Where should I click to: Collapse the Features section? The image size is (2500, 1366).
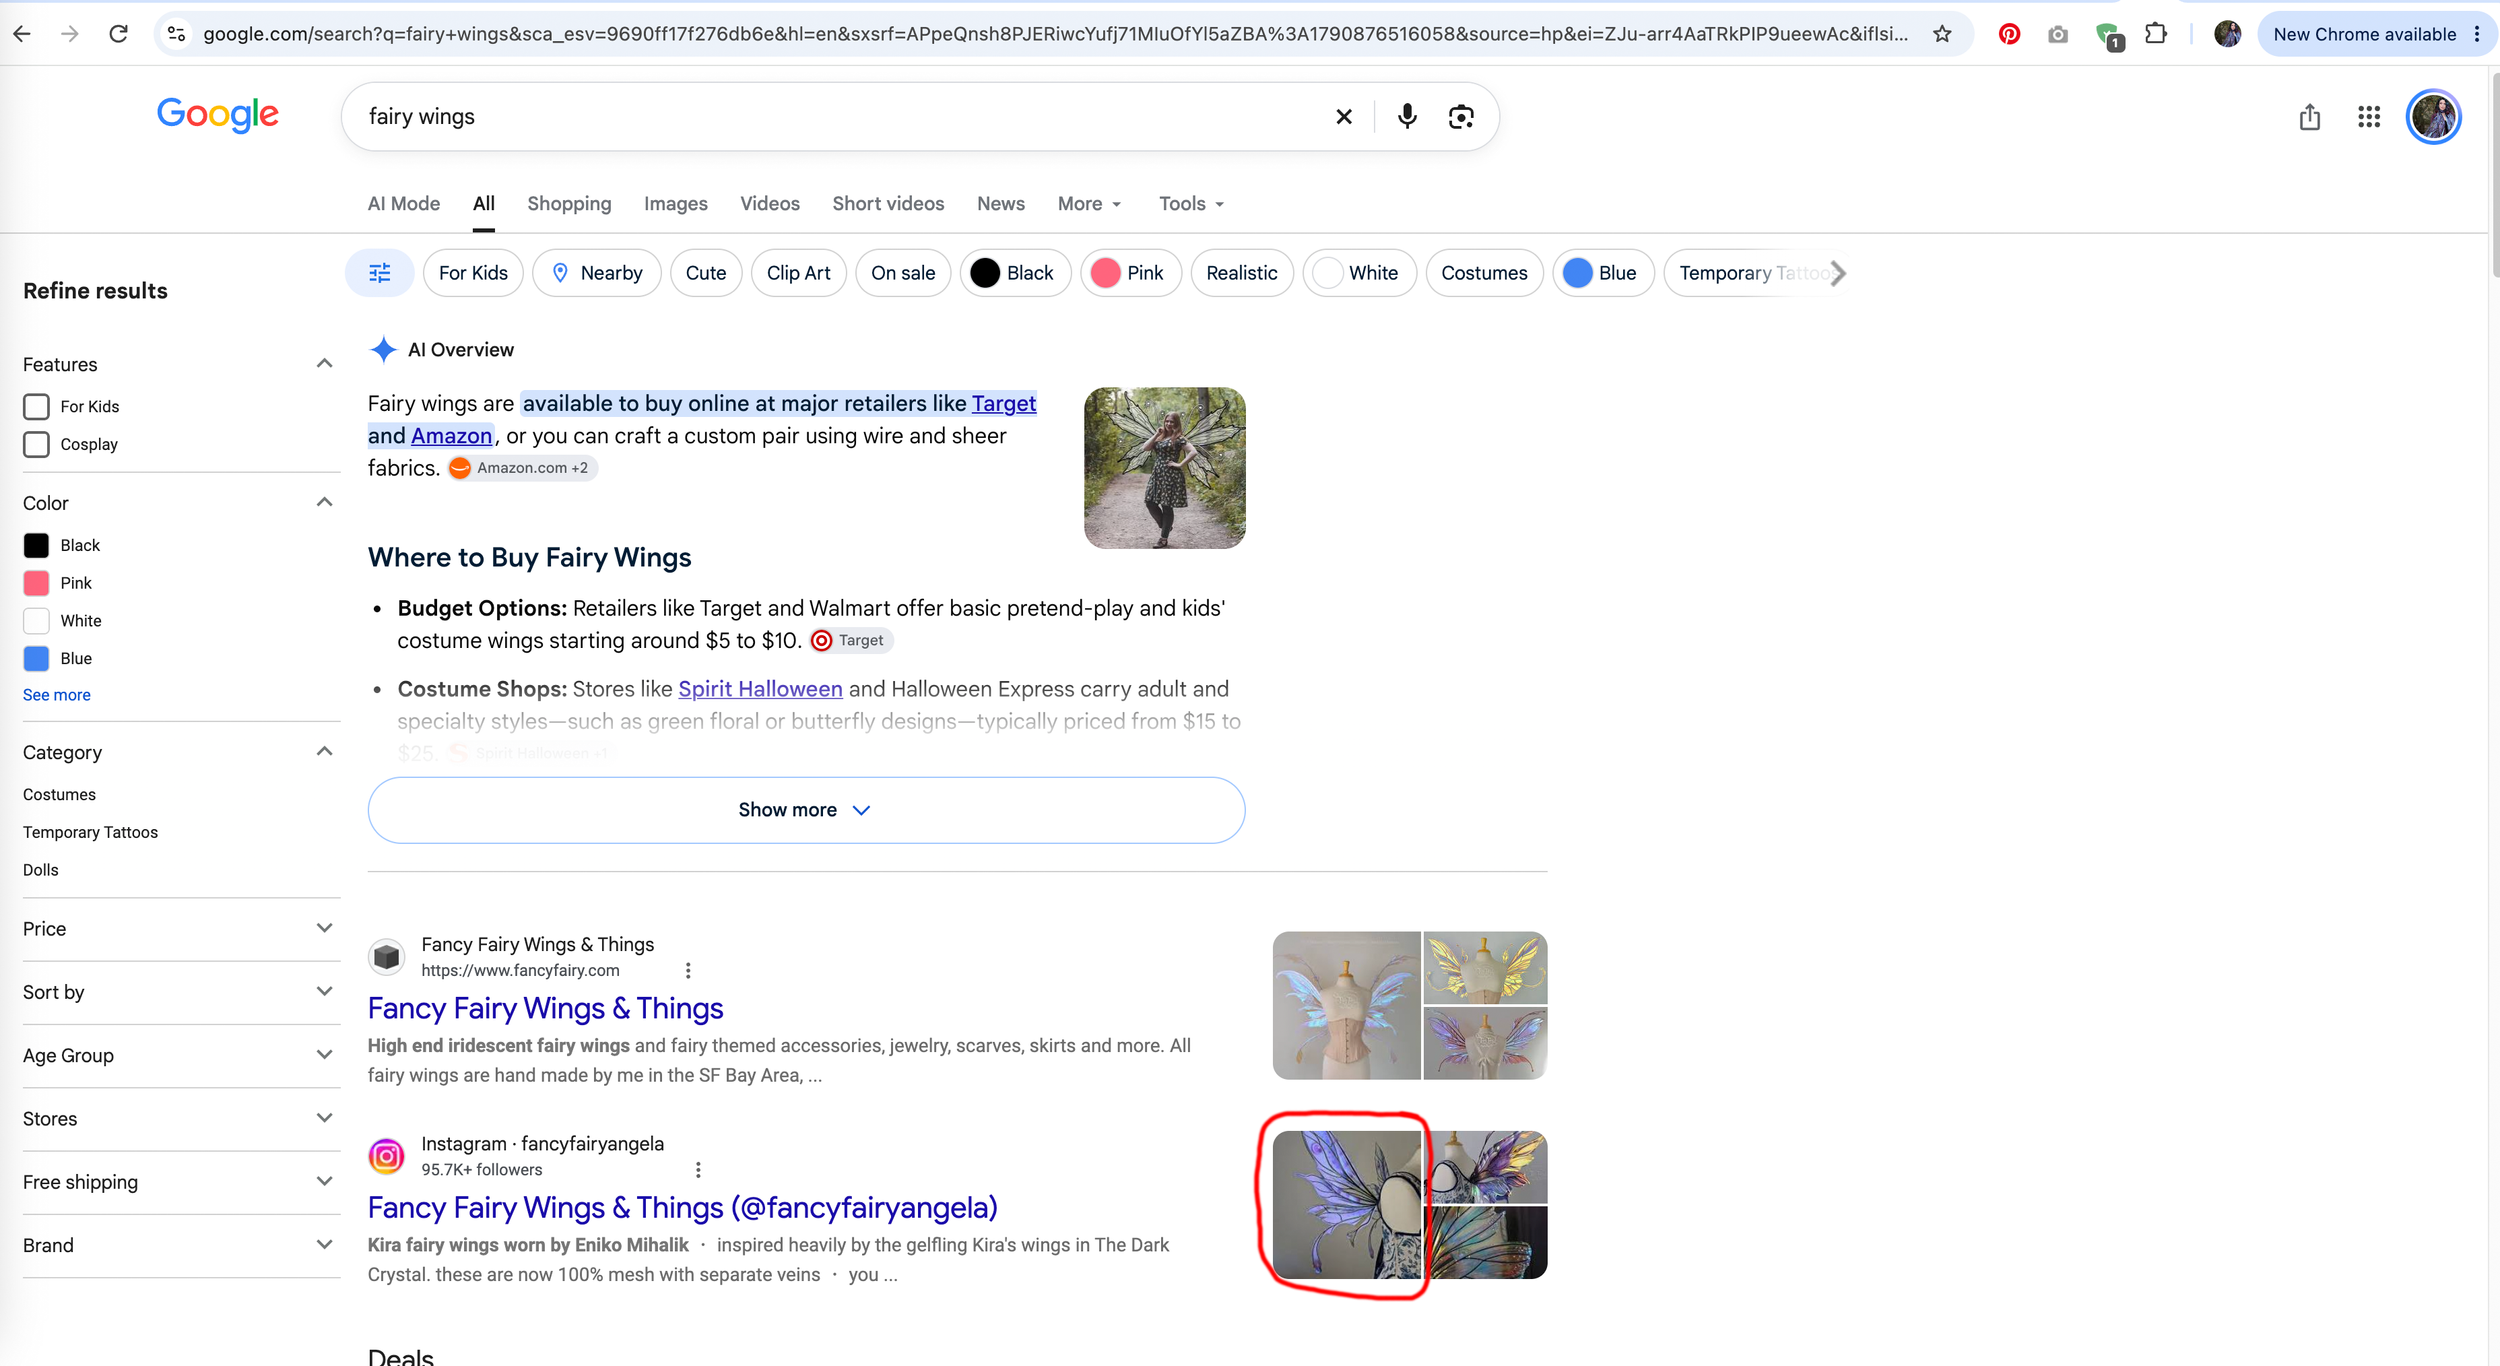pos(324,364)
